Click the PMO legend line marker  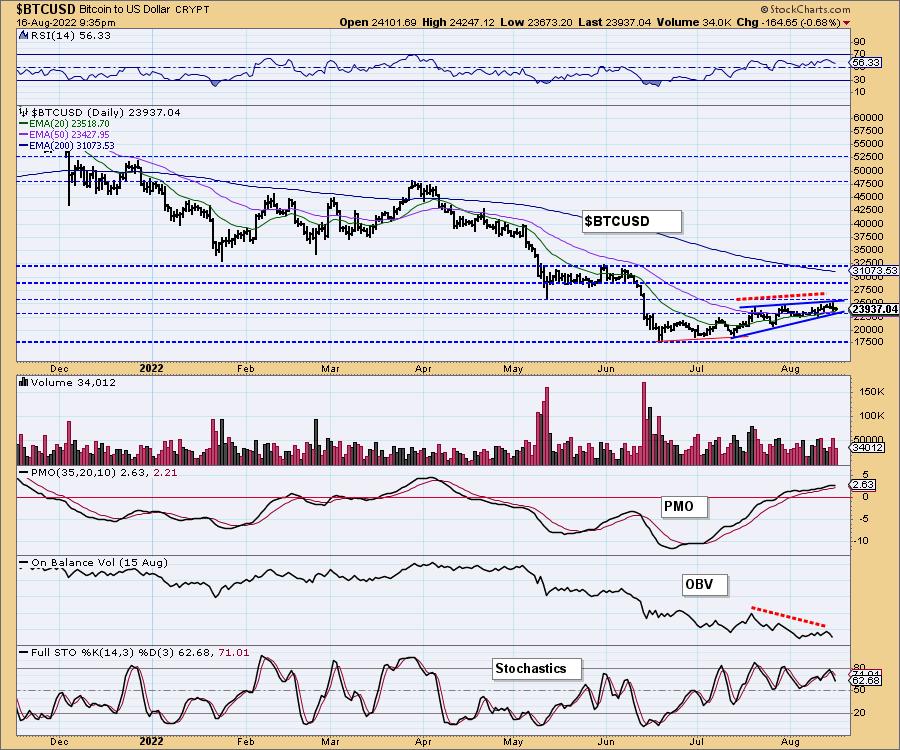(24, 472)
